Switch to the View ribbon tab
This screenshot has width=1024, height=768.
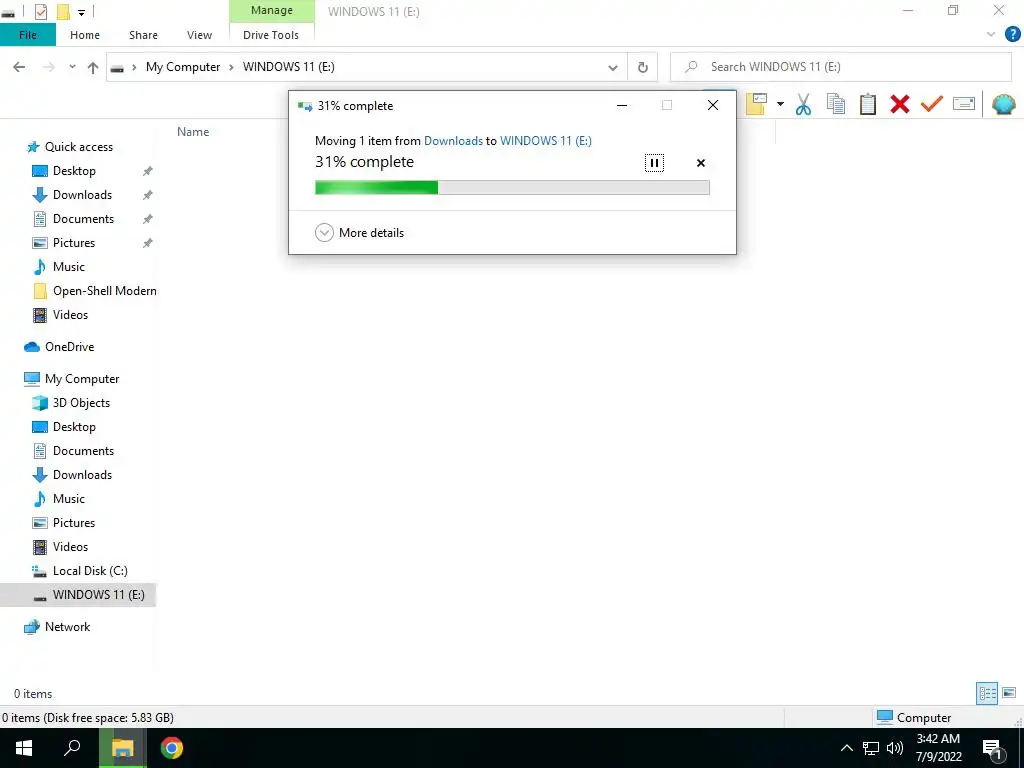pos(199,35)
